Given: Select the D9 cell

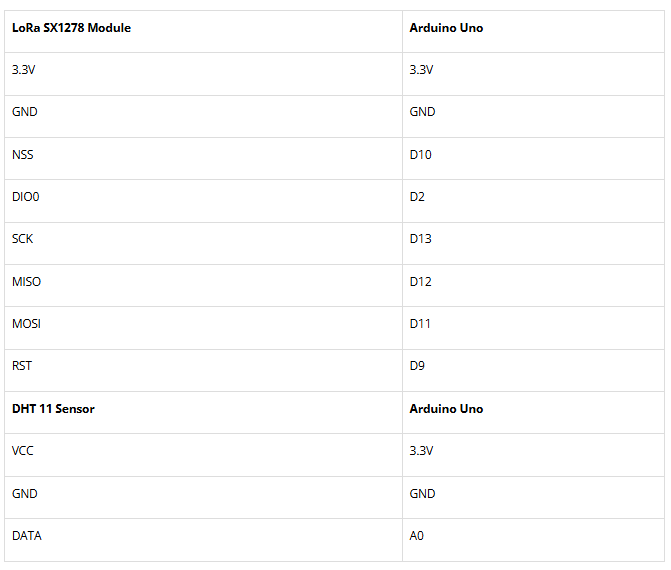Looking at the screenshot, I should click(417, 366).
